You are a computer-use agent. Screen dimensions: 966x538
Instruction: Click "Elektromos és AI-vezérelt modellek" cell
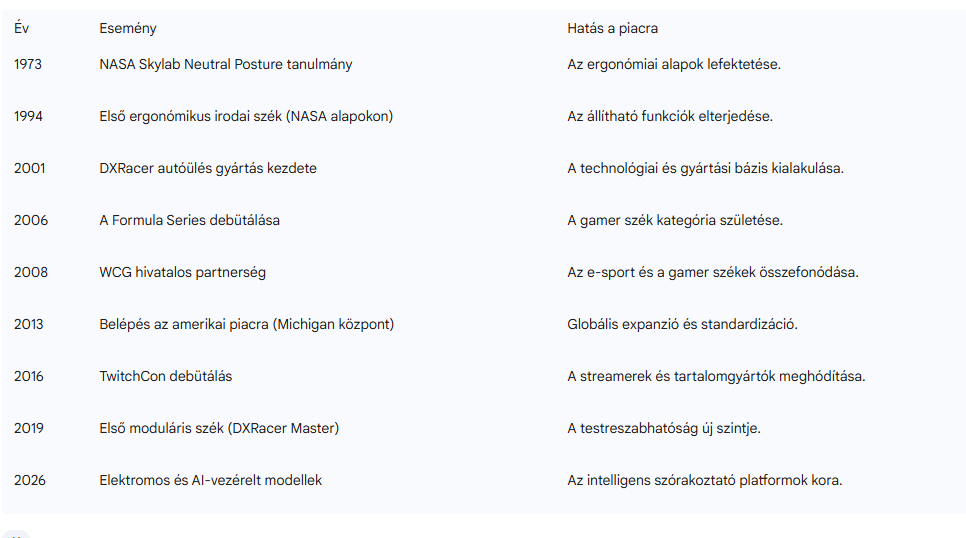tap(210, 480)
